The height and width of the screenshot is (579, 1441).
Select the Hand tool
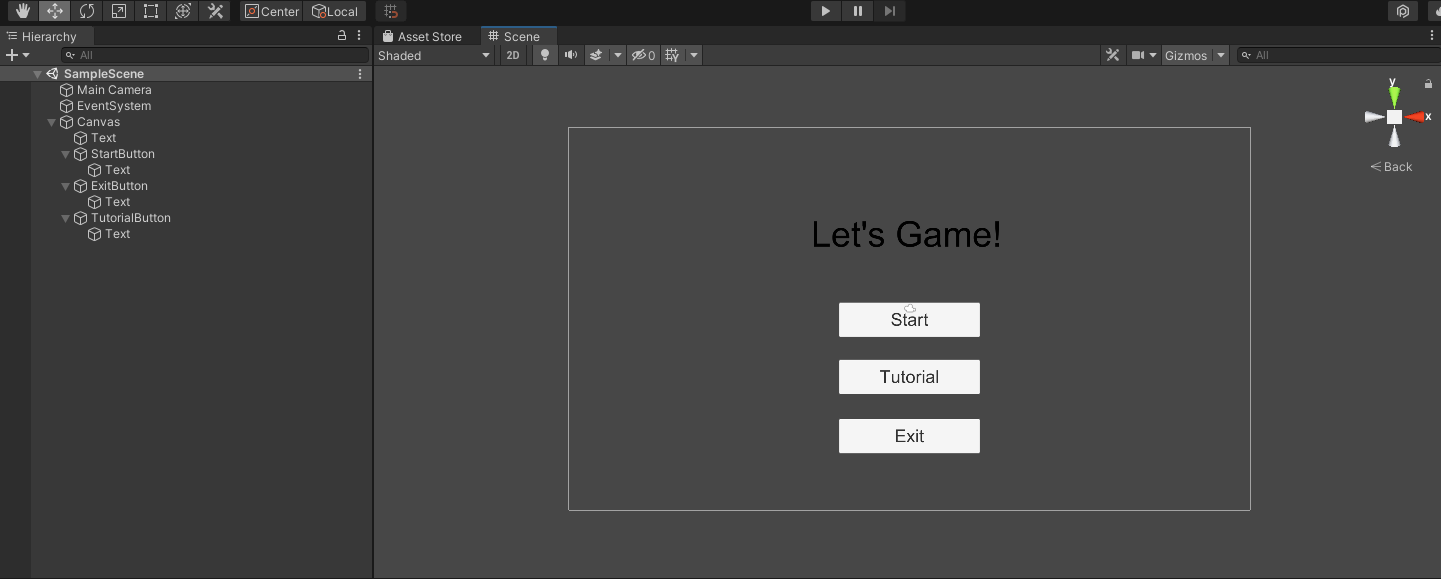pyautogui.click(x=22, y=11)
